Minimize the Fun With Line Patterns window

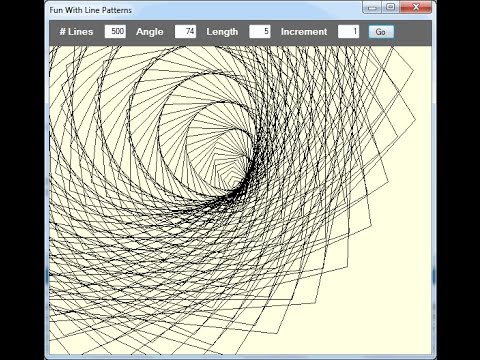372,7
